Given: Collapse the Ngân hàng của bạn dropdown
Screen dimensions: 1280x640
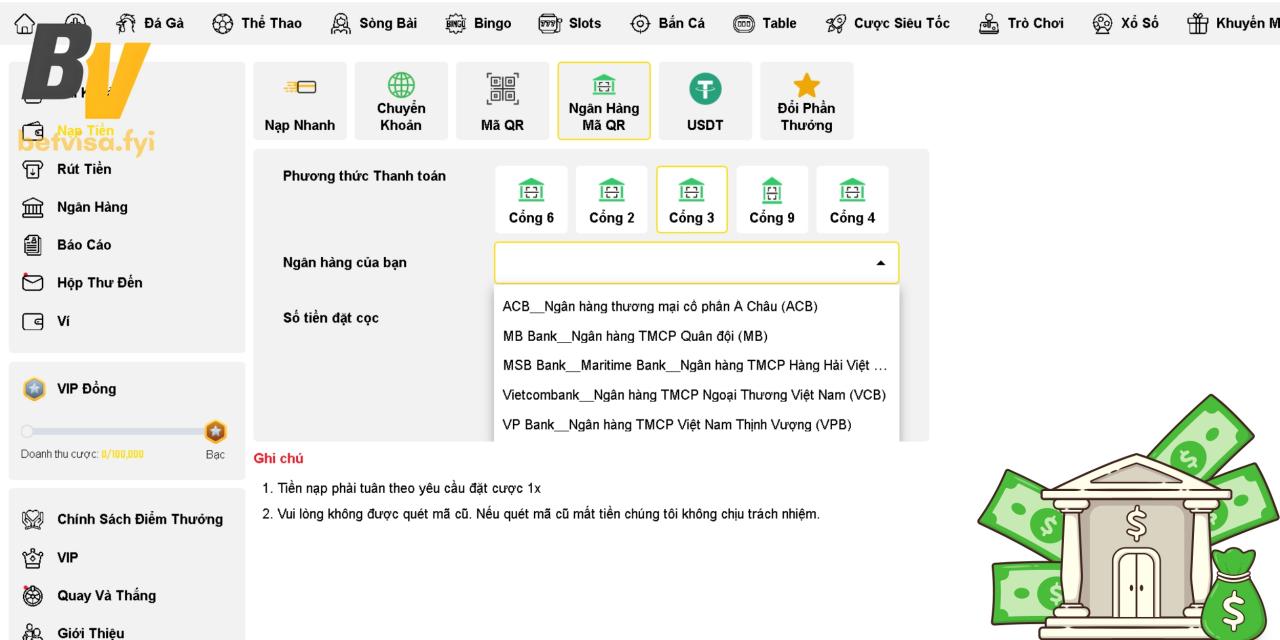Looking at the screenshot, I should click(880, 263).
